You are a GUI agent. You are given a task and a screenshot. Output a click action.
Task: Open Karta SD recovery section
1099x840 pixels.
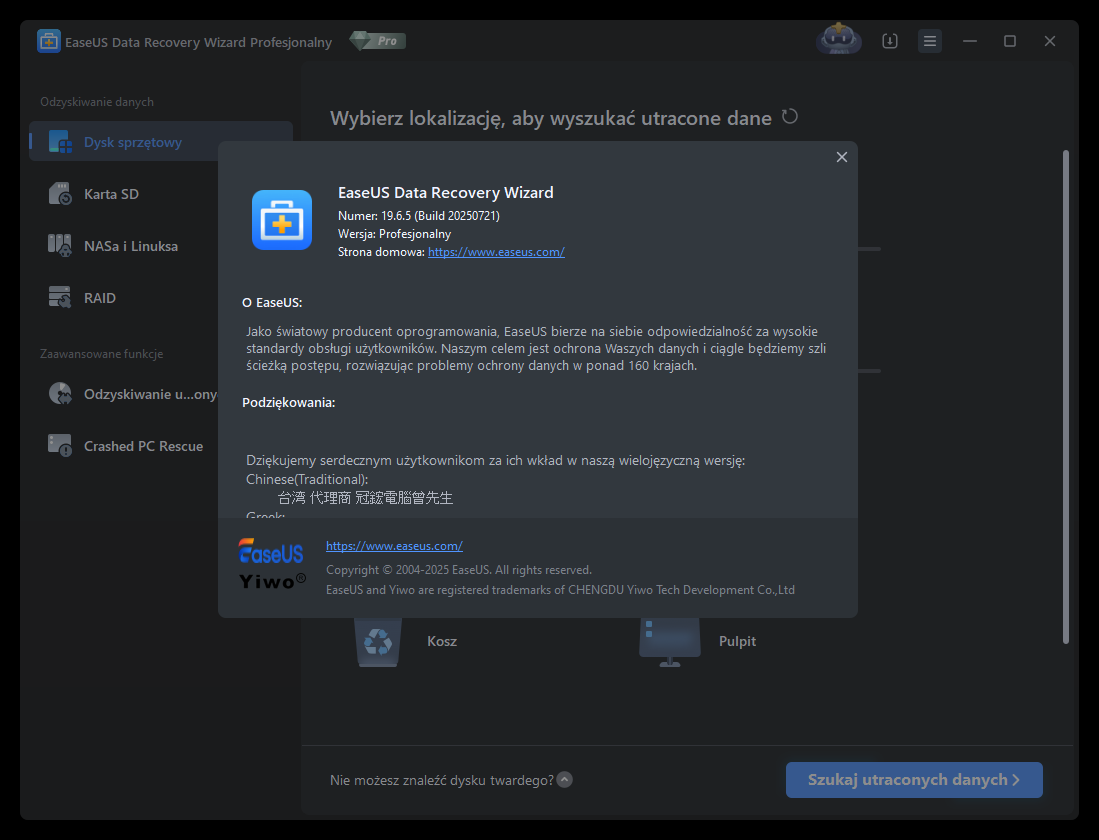point(111,194)
